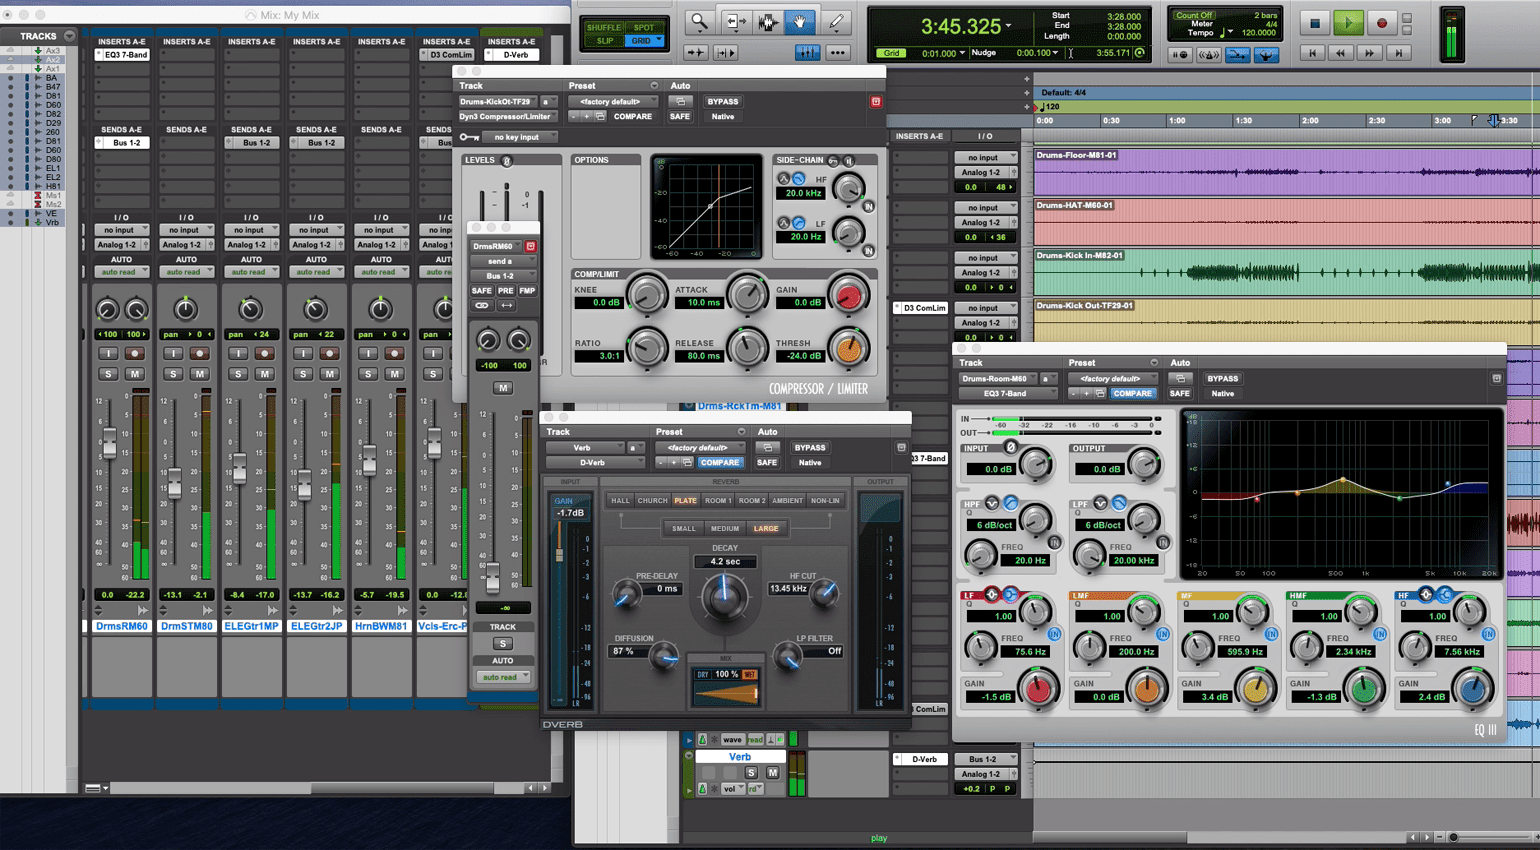Enable SAFE on the D-Verb plug-in
This screenshot has width=1540, height=850.
[x=767, y=463]
